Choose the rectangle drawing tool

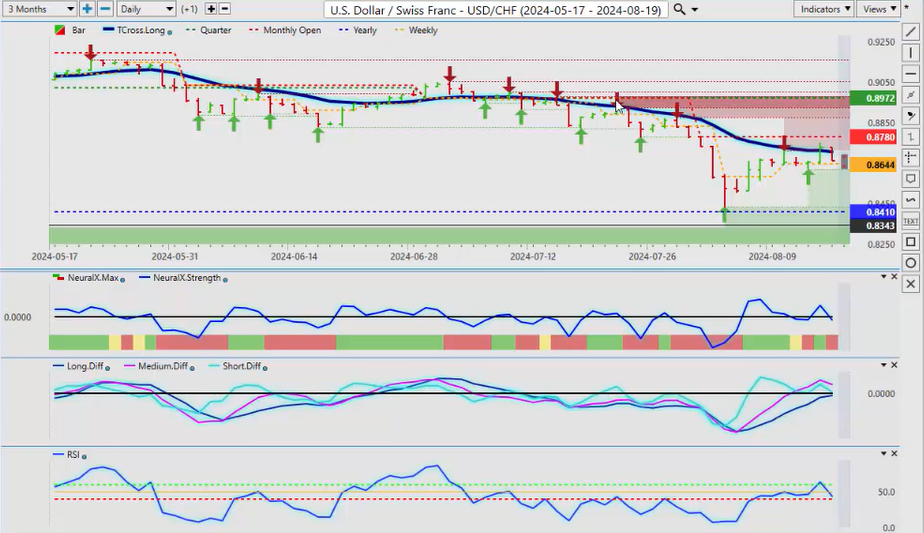[x=910, y=241]
